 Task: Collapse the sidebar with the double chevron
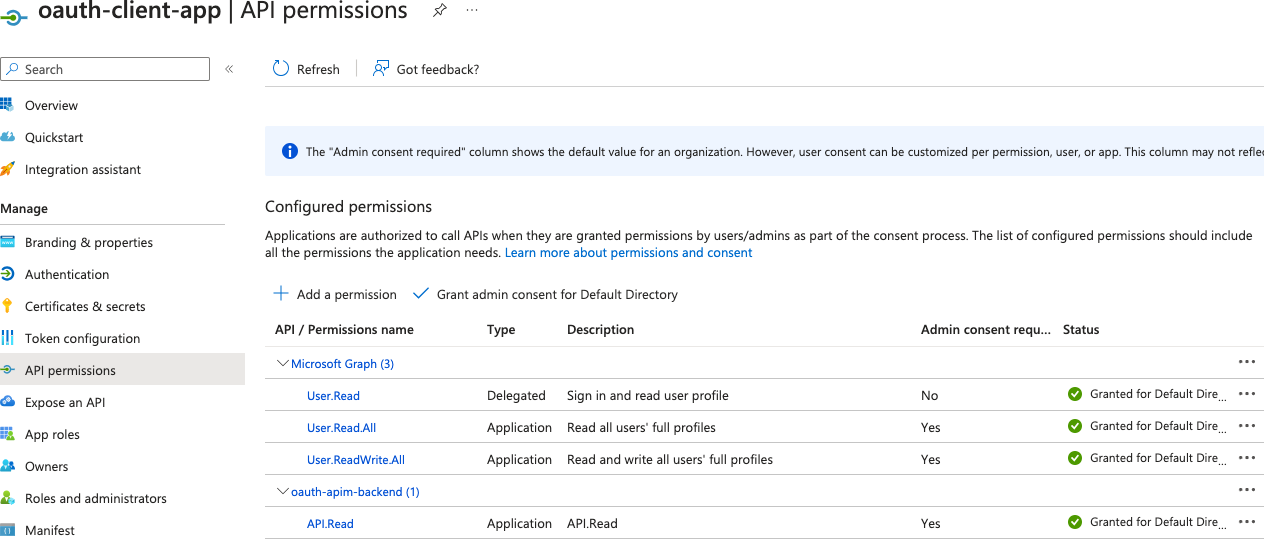[x=229, y=69]
